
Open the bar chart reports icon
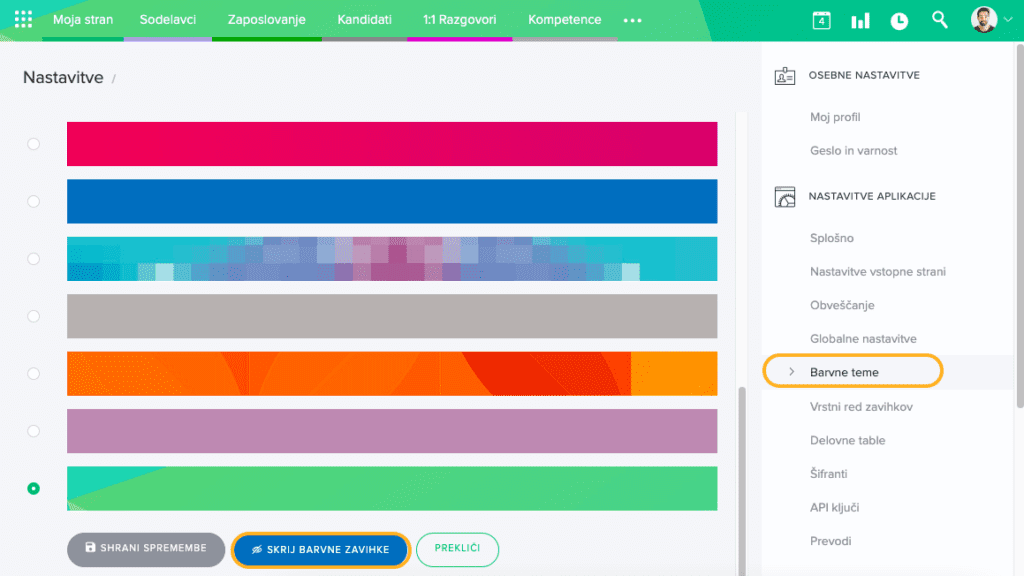tap(860, 20)
